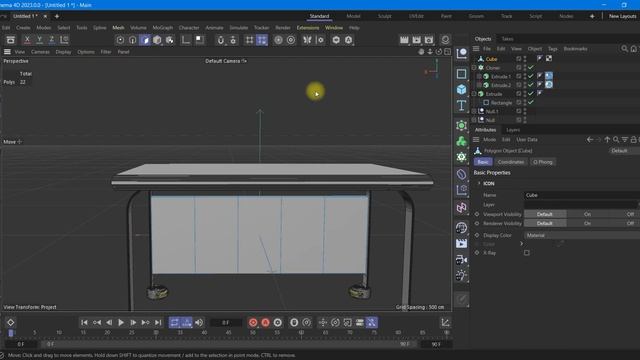The height and width of the screenshot is (360, 640).
Task: Open the viewport Cameras menu
Action: click(40, 52)
